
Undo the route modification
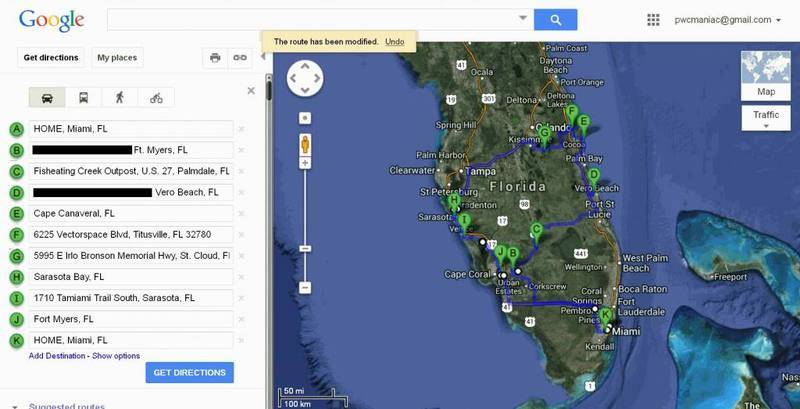pos(394,41)
